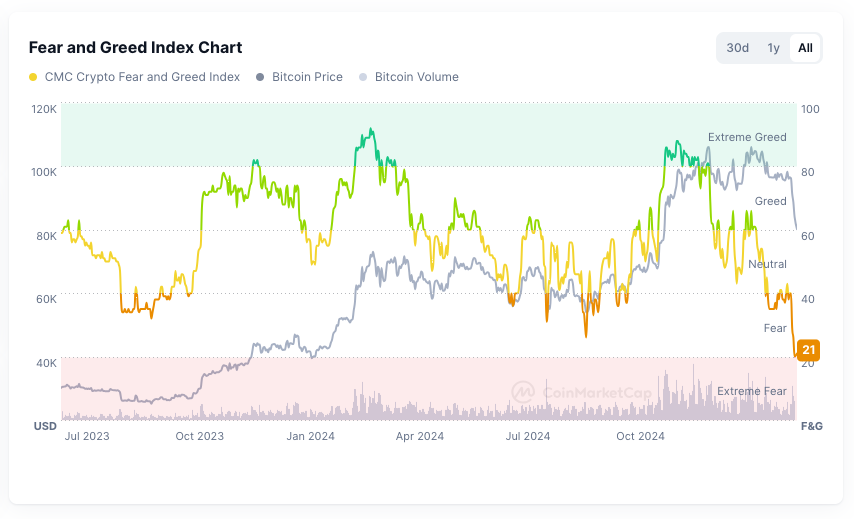Click the Neutral zone label
The height and width of the screenshot is (519, 854).
[x=767, y=264]
